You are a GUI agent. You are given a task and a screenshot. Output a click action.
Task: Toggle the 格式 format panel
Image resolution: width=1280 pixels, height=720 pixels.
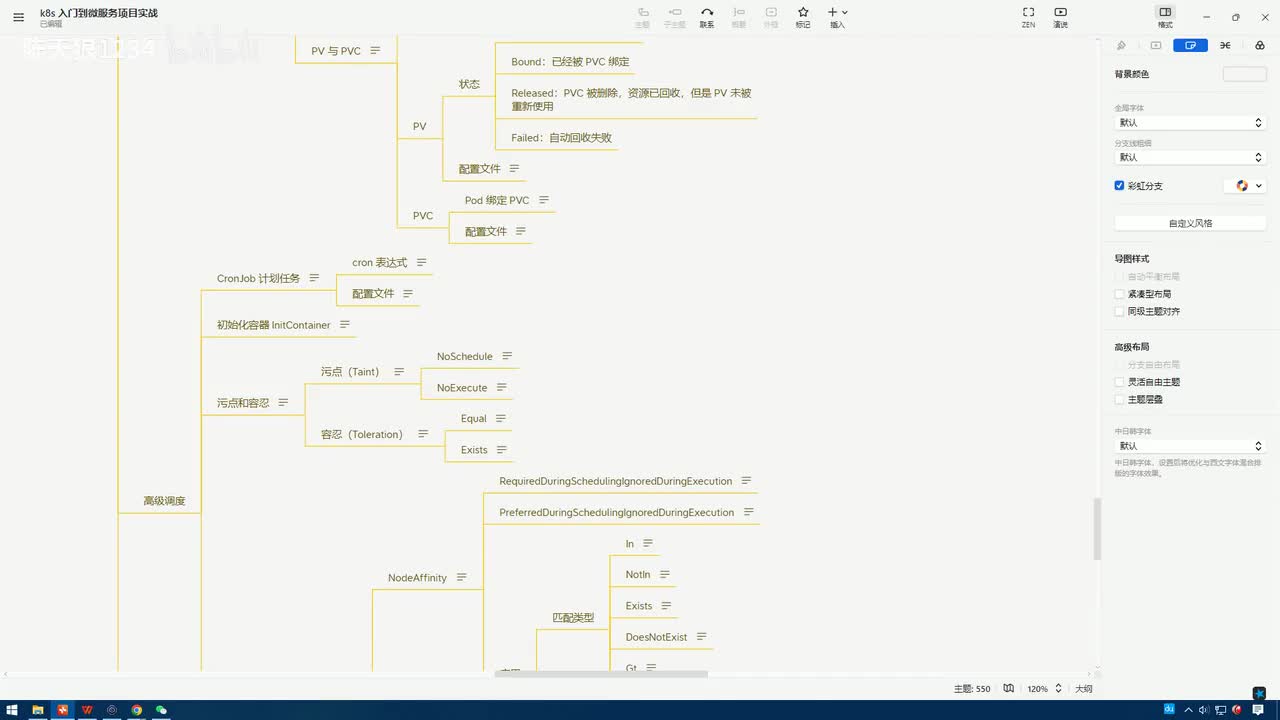coord(1165,17)
